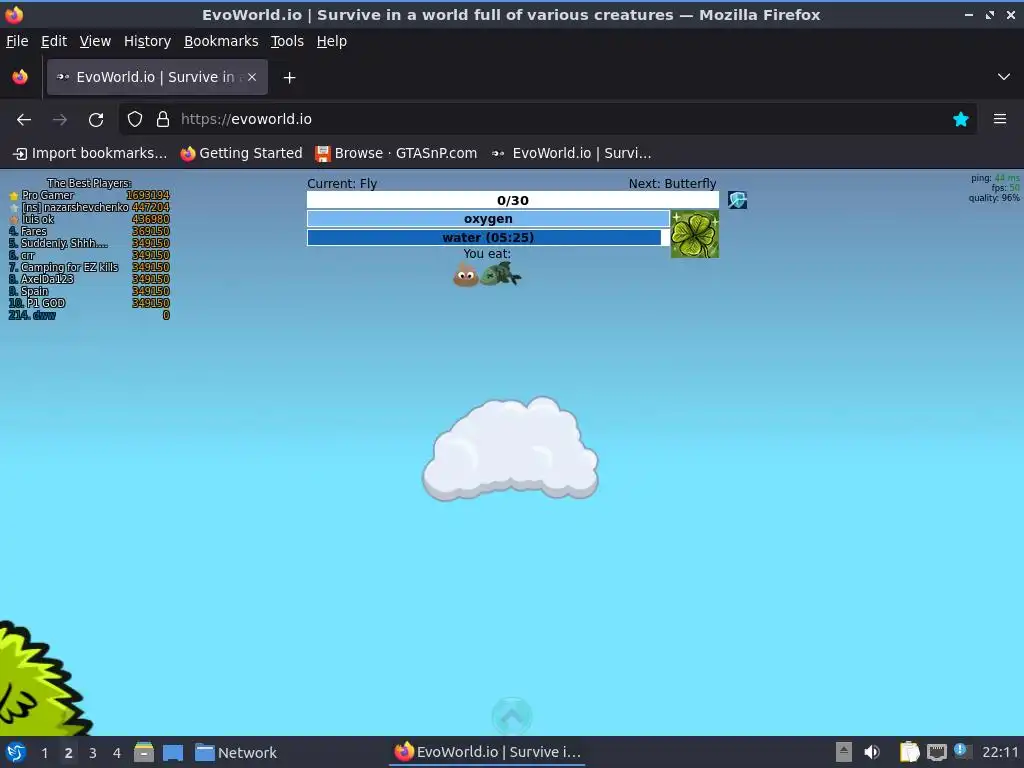1024x768 pixels.
Task: Open the Firefox hamburger application menu
Action: point(1000,119)
